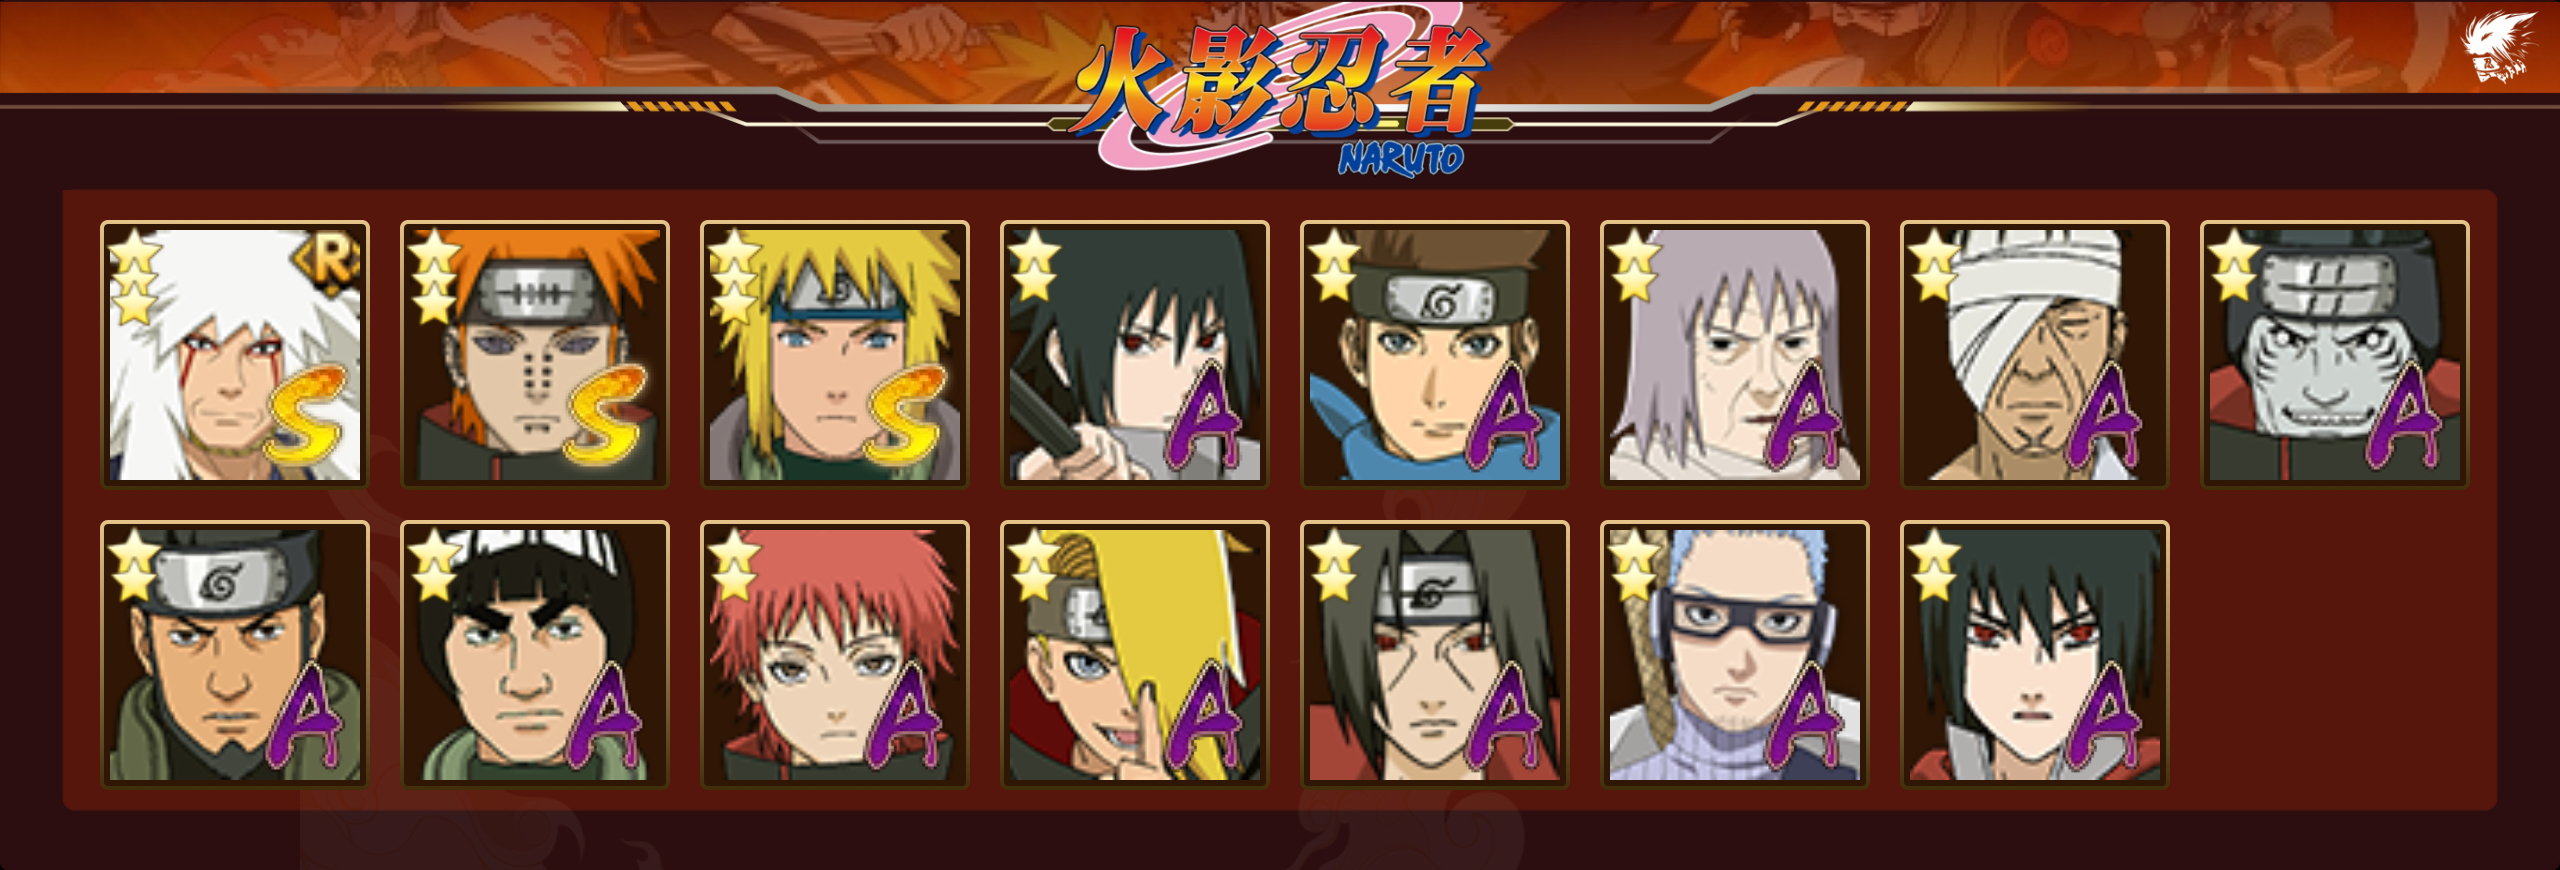The image size is (2560, 870).
Task: Choose the Itachi A-rank portrait
Action: click(x=1435, y=654)
